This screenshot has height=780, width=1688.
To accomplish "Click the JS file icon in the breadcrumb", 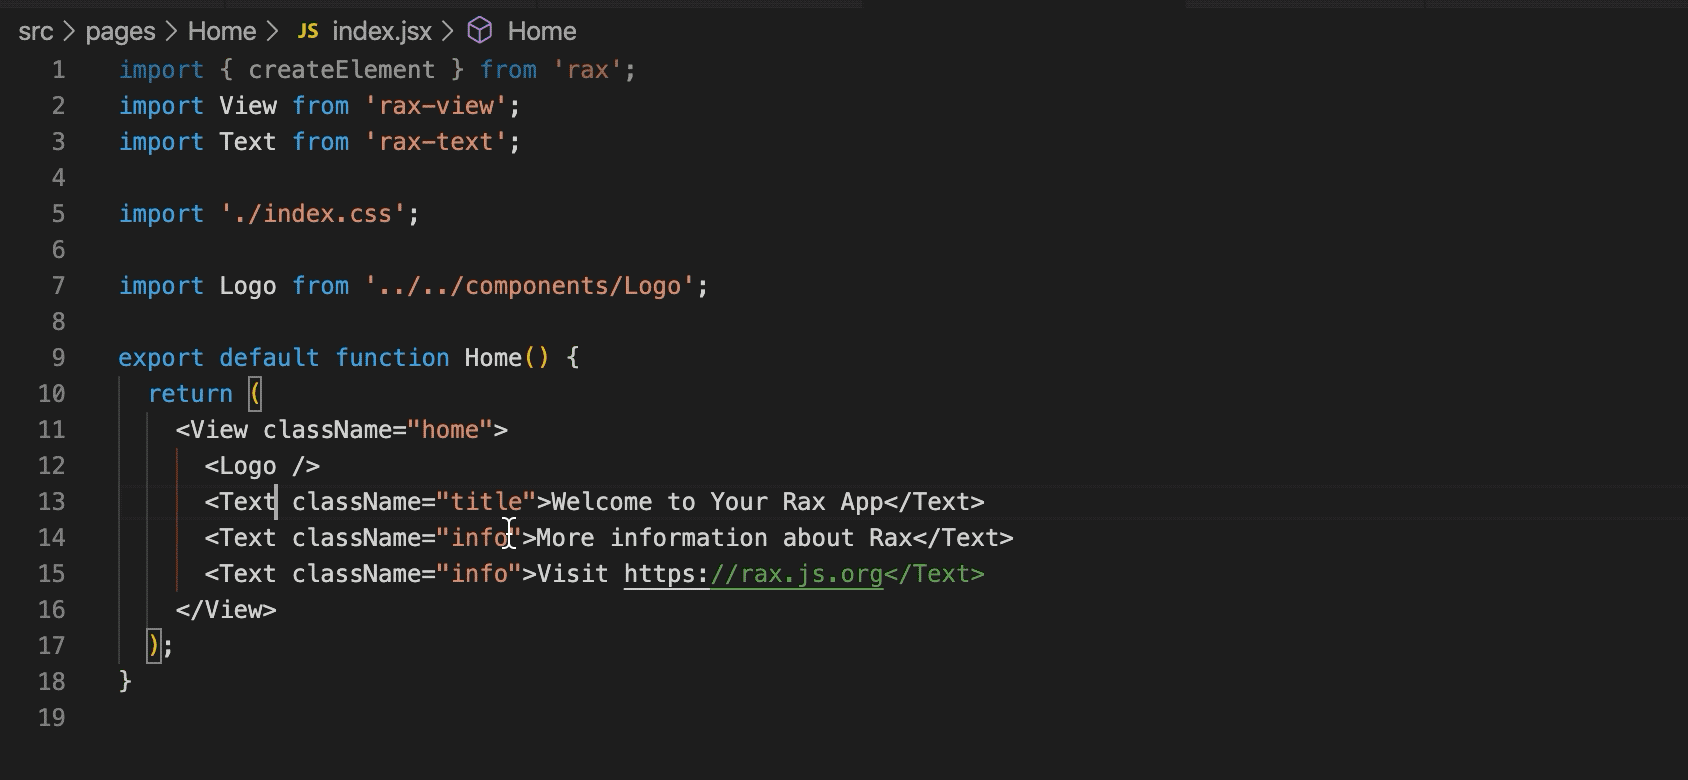I will [x=308, y=31].
